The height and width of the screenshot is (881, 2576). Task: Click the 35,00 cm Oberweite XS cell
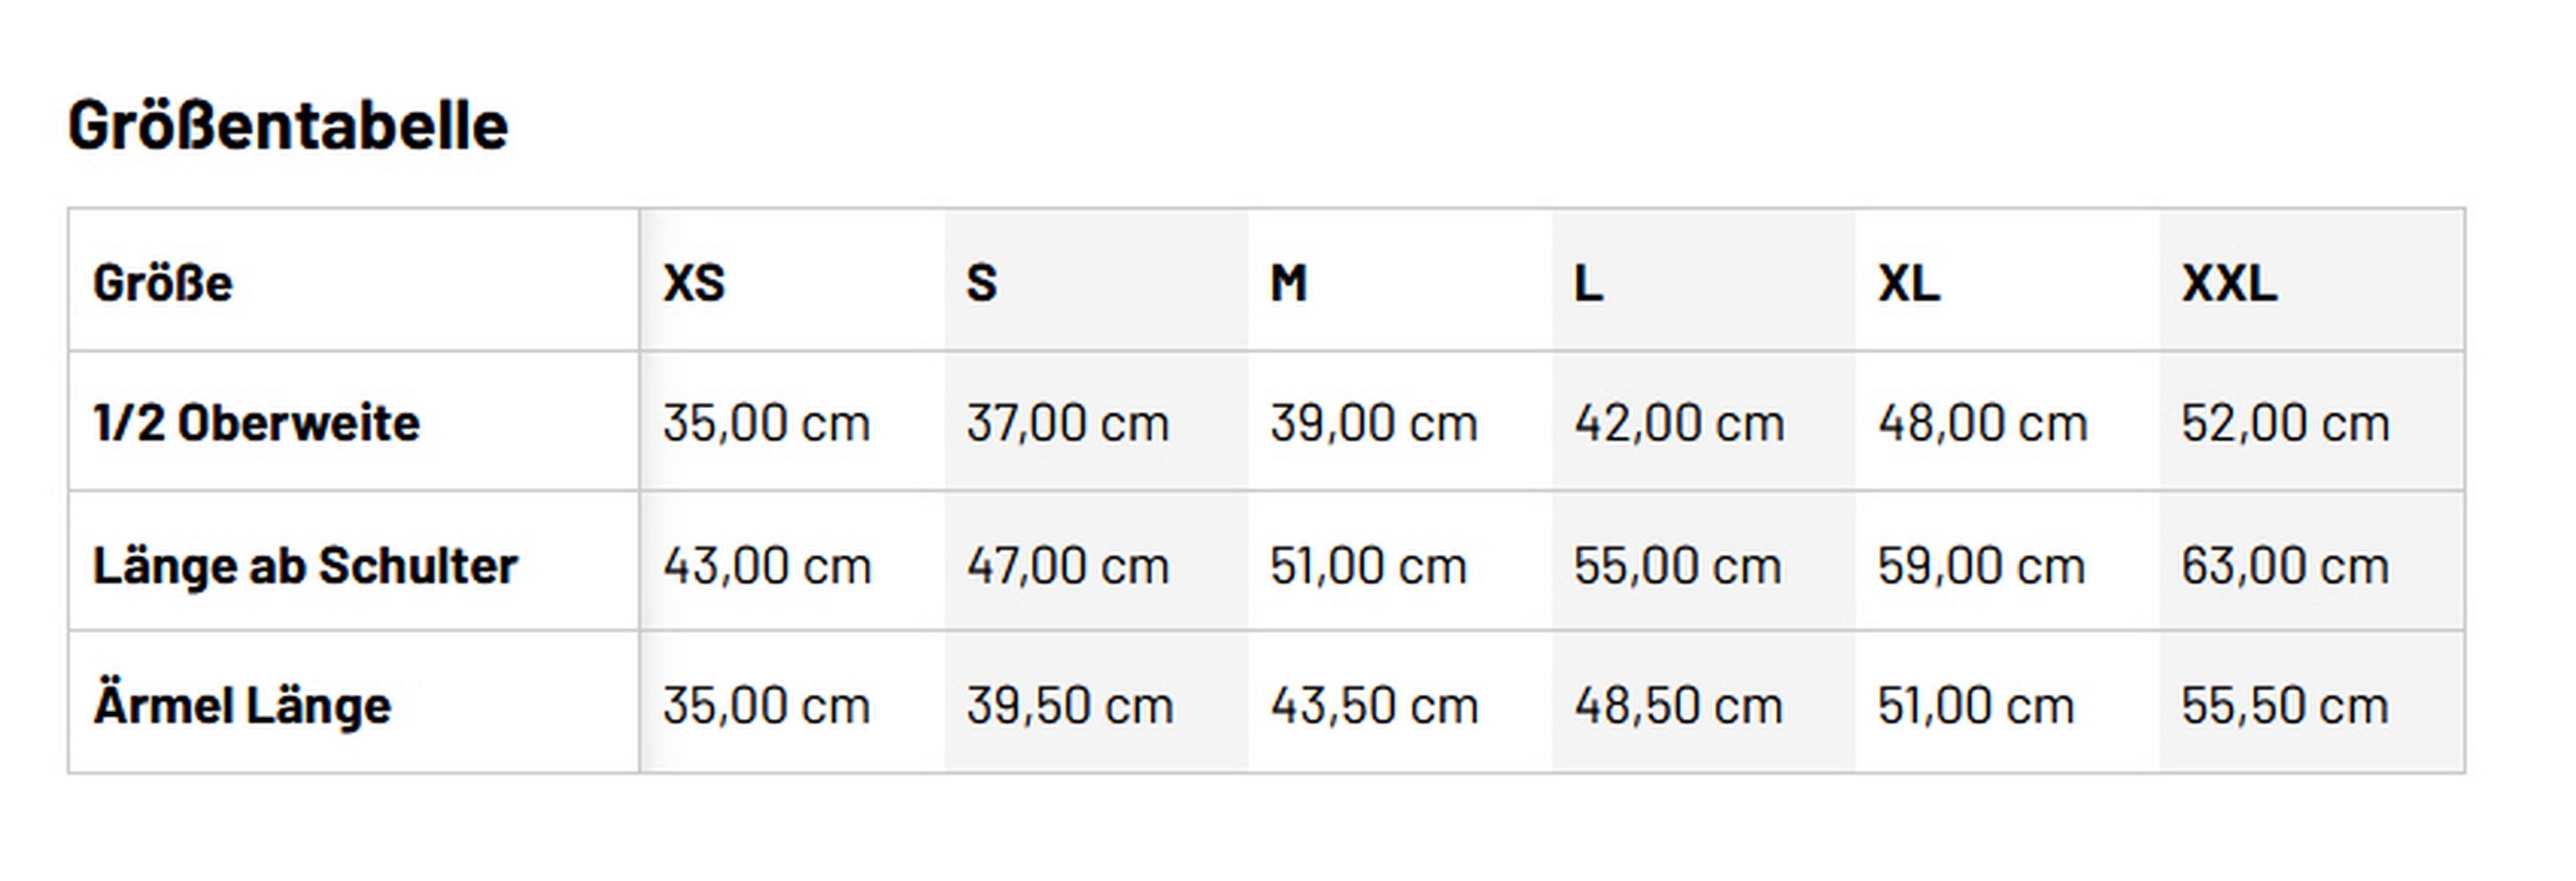pyautogui.click(x=766, y=423)
